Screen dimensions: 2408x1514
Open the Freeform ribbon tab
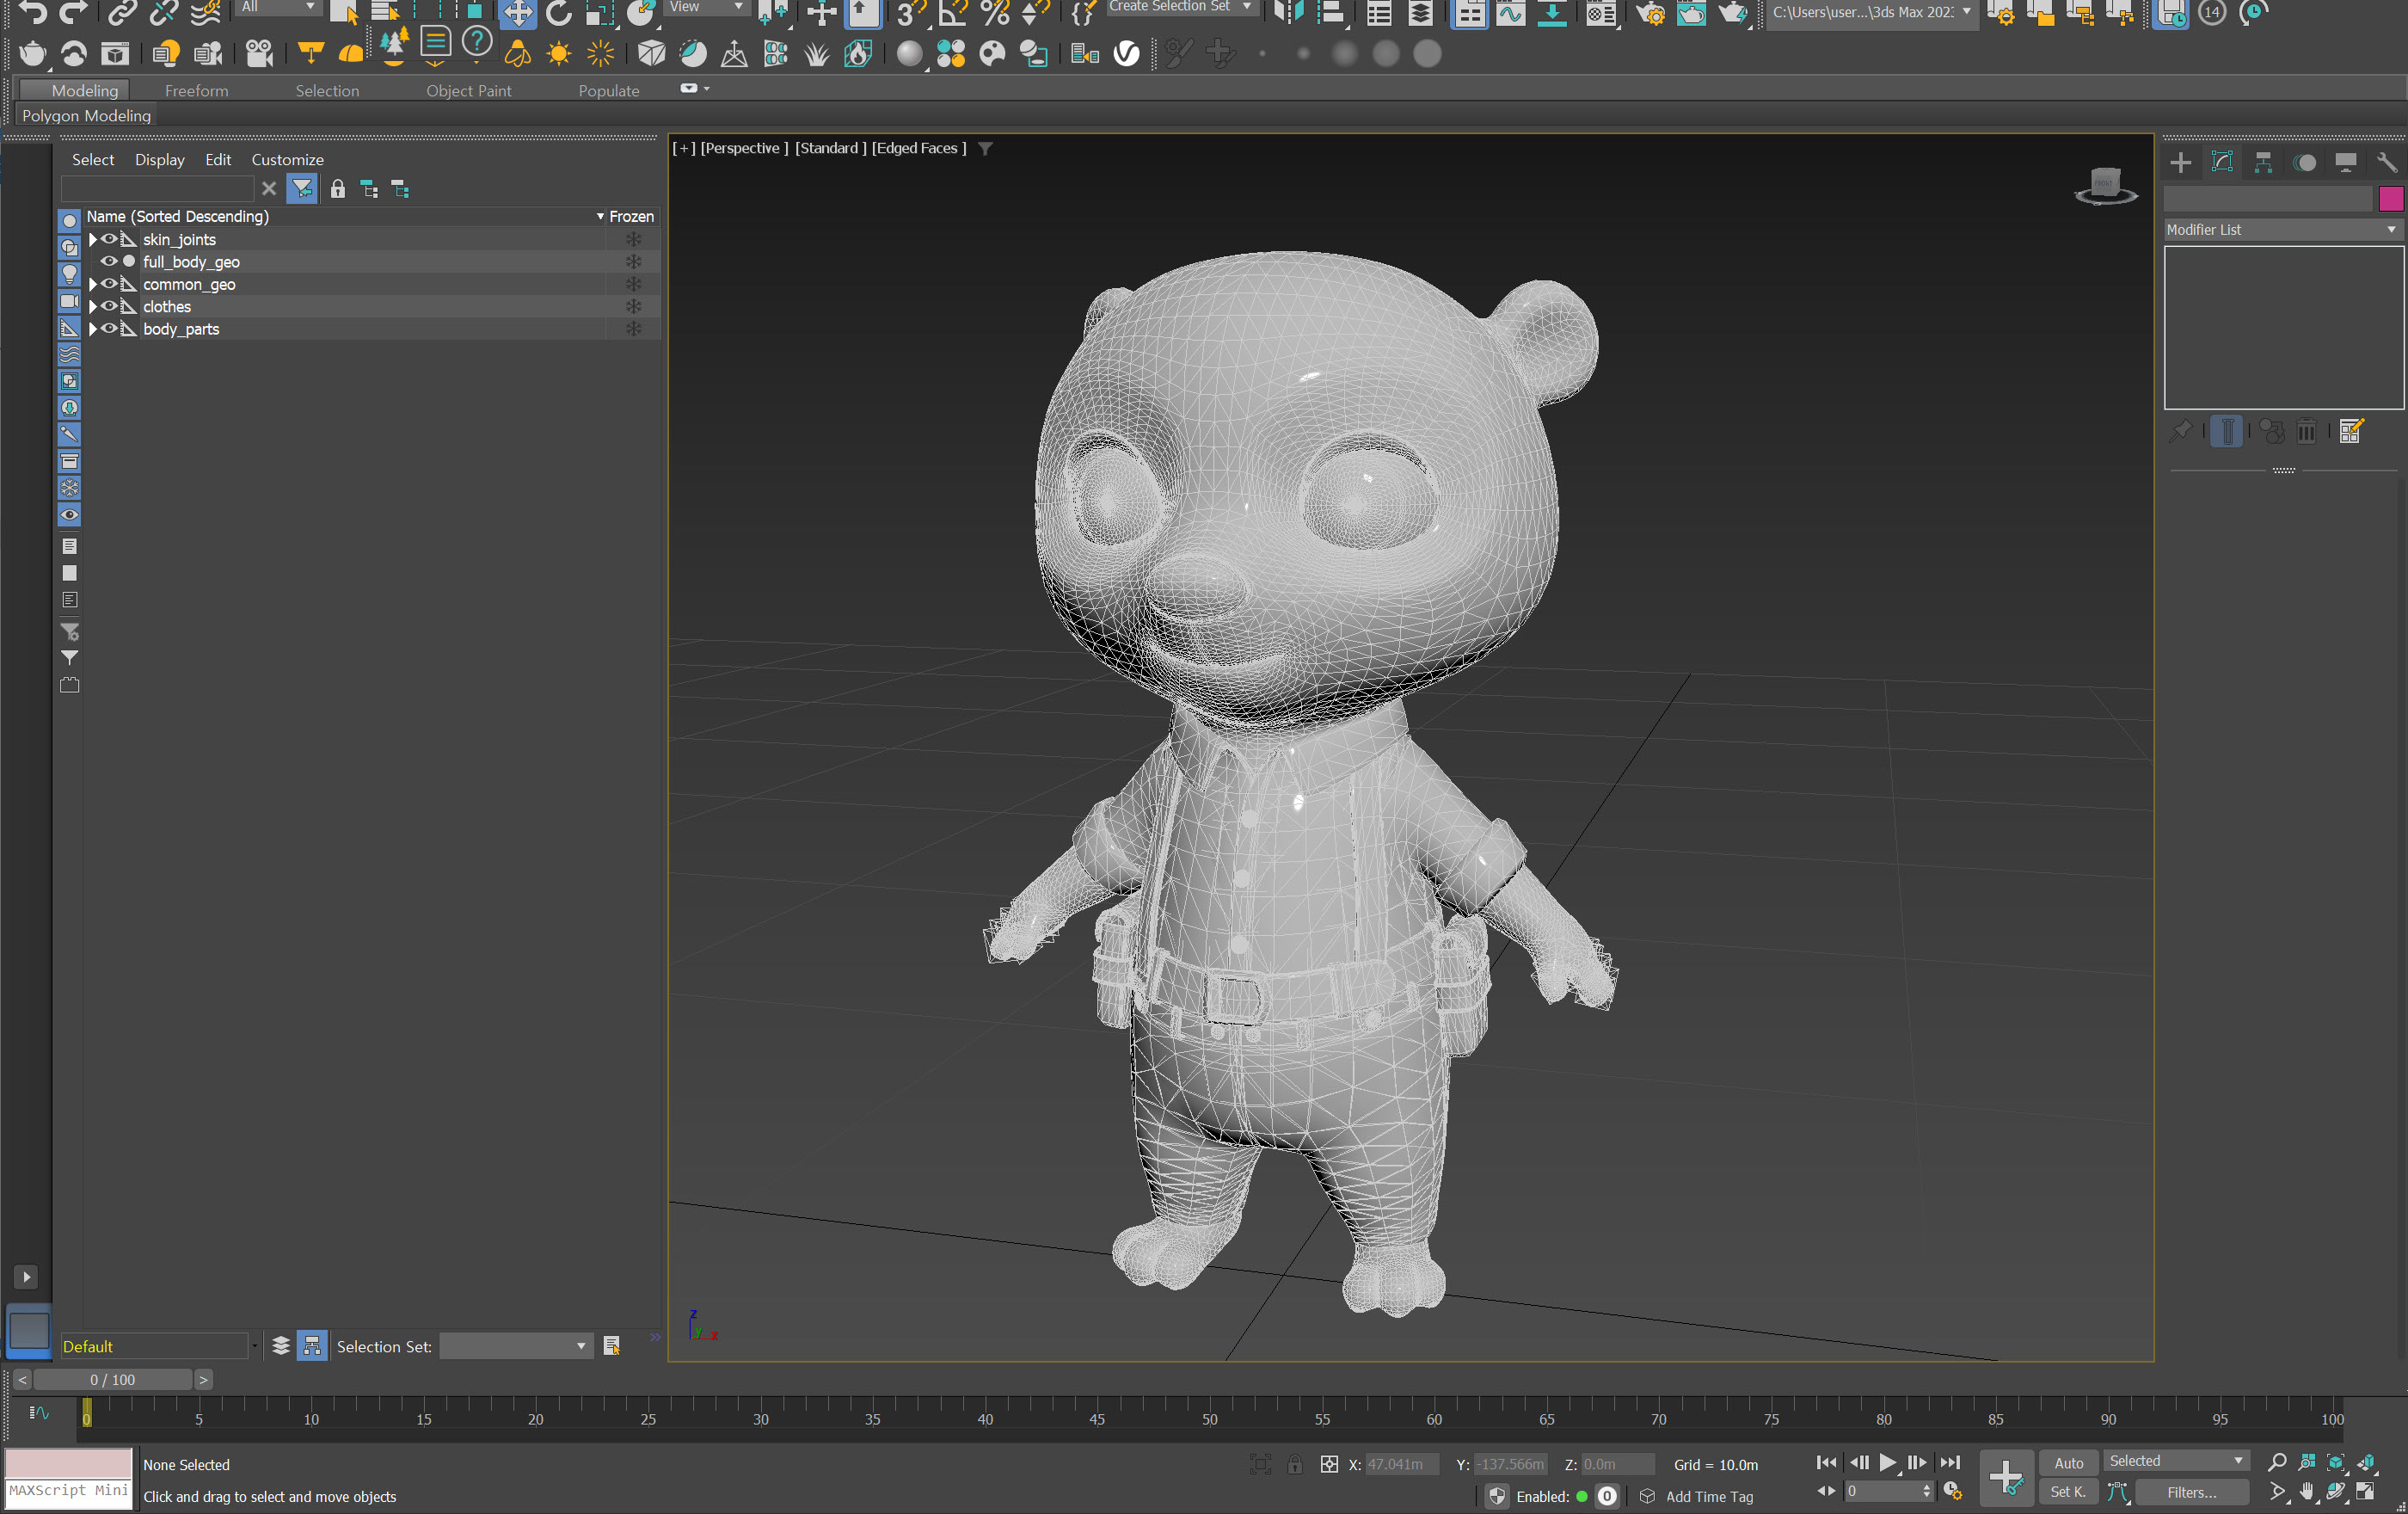196,91
